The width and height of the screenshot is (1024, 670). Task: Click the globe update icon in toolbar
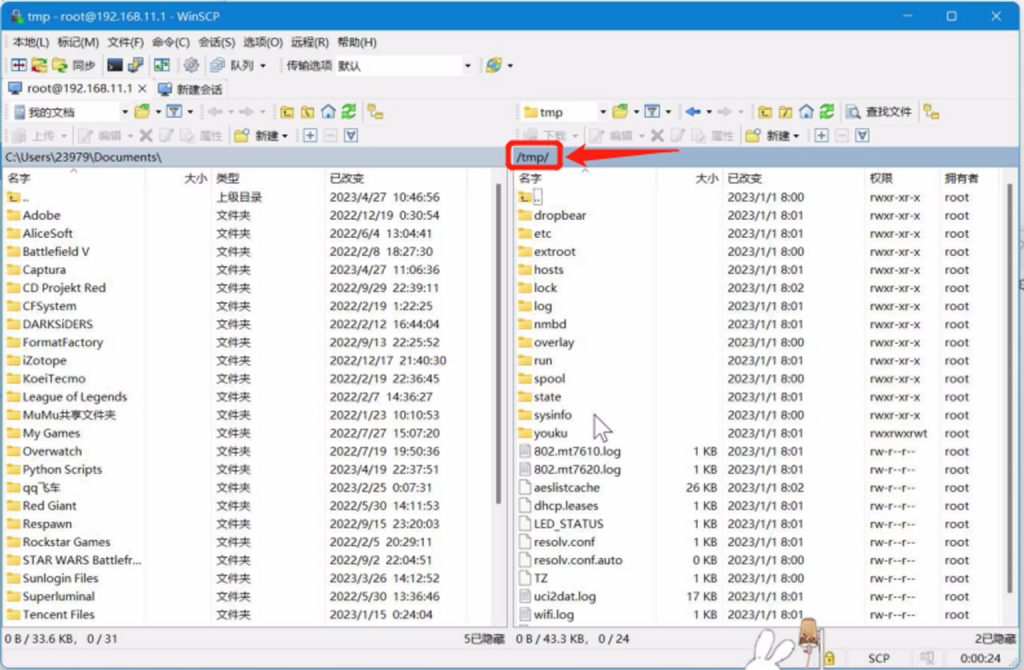coord(494,65)
